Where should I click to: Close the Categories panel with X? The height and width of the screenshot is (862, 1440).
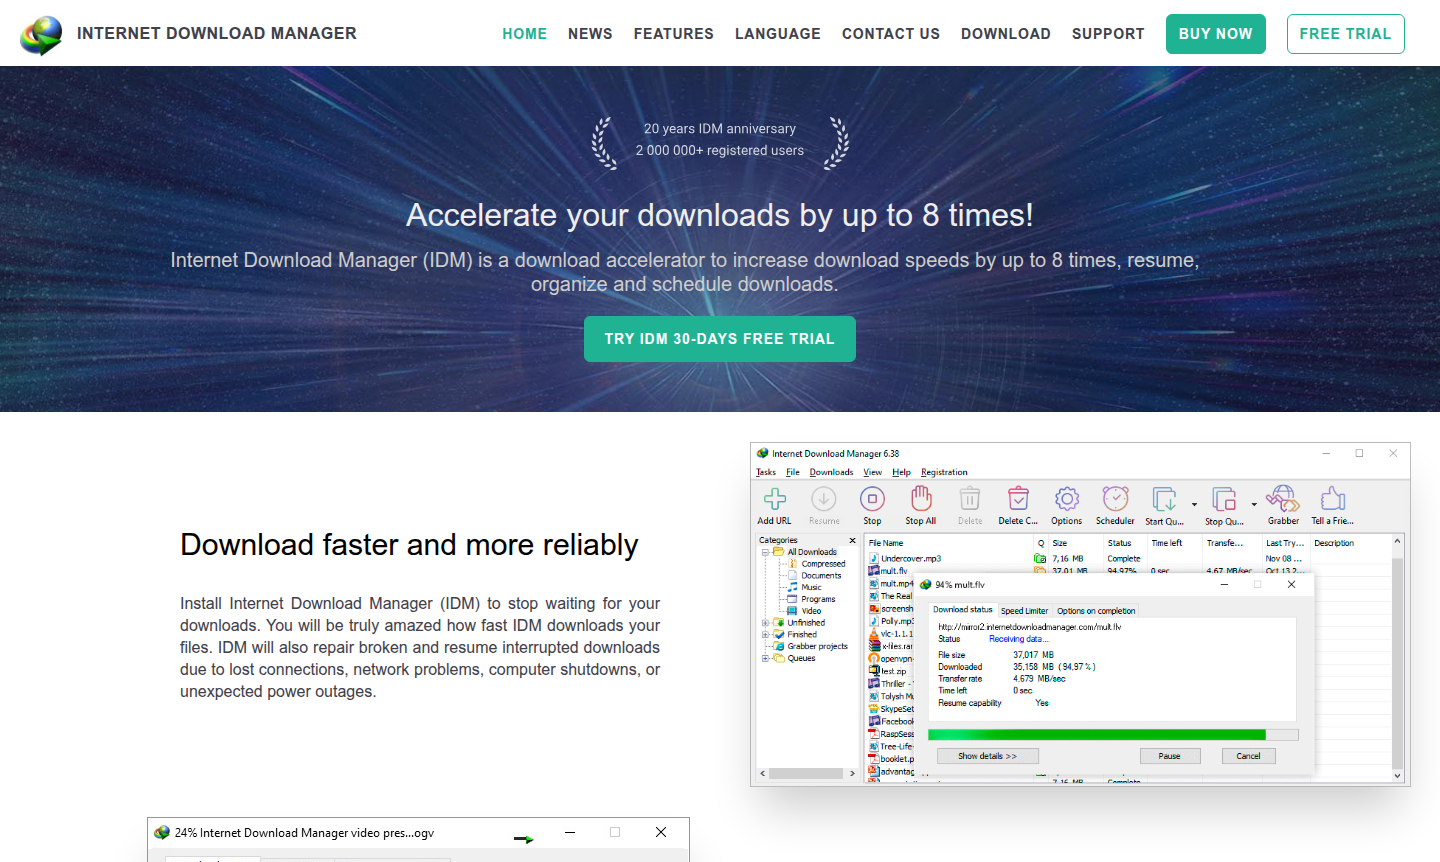point(852,541)
